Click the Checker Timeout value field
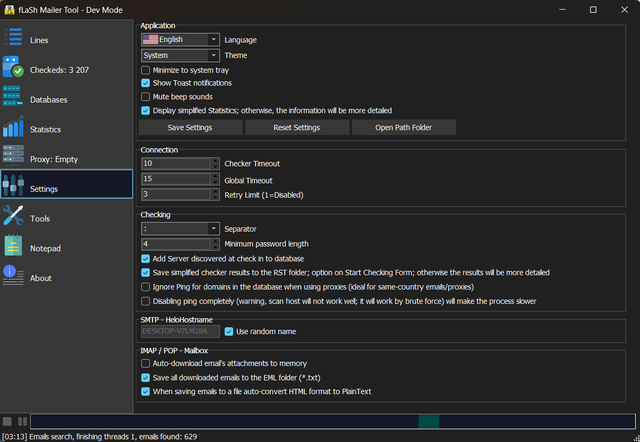 tap(176, 164)
